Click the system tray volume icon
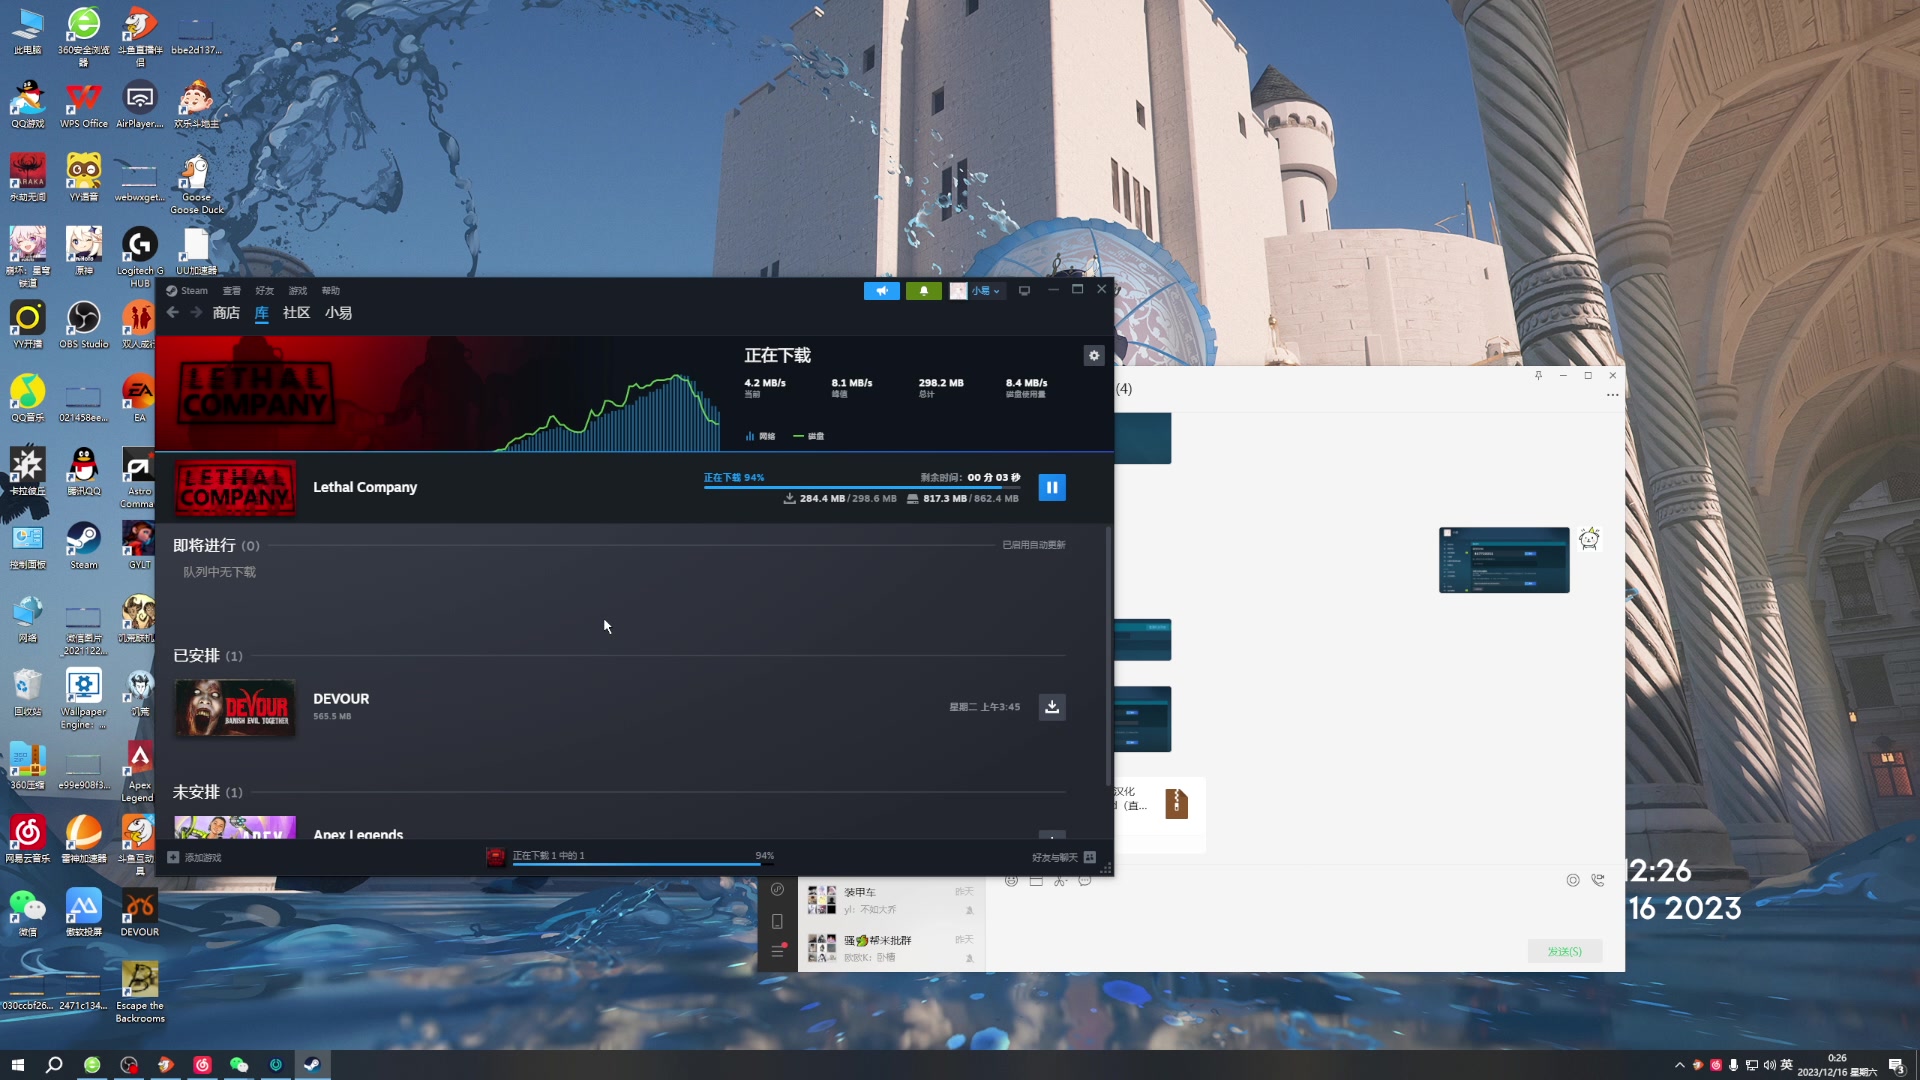 click(1769, 1065)
